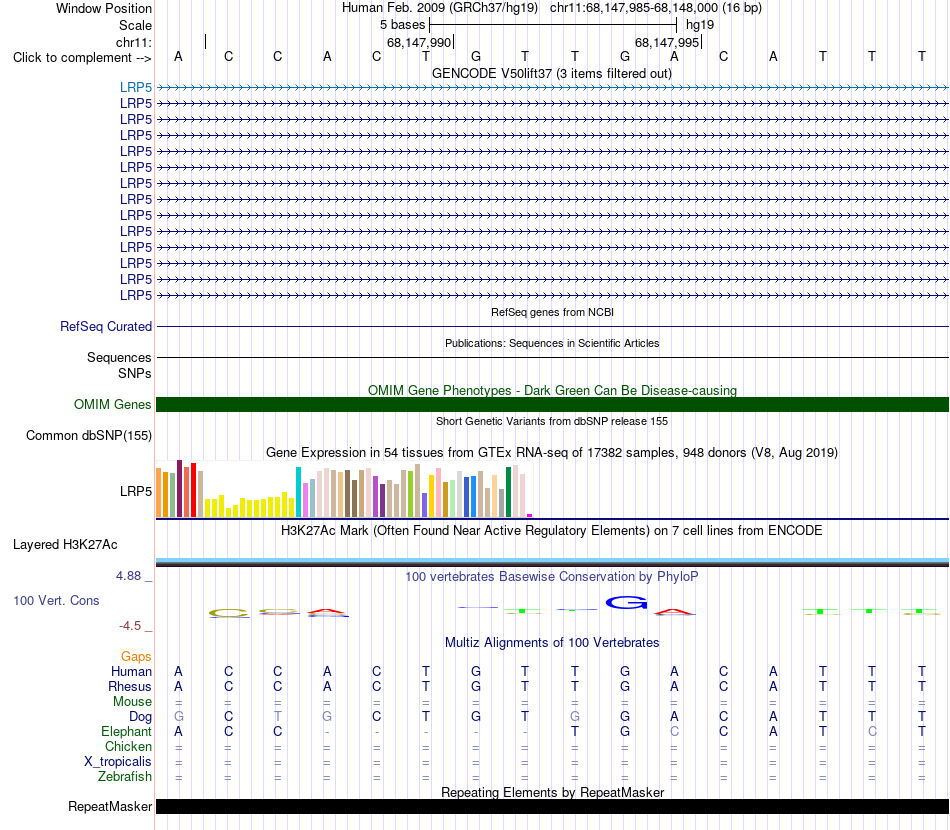Viewport: 950px width, 830px height.
Task: Click '100 vertebrates Basewise Conservation by PhyloP' title
Action: (552, 577)
